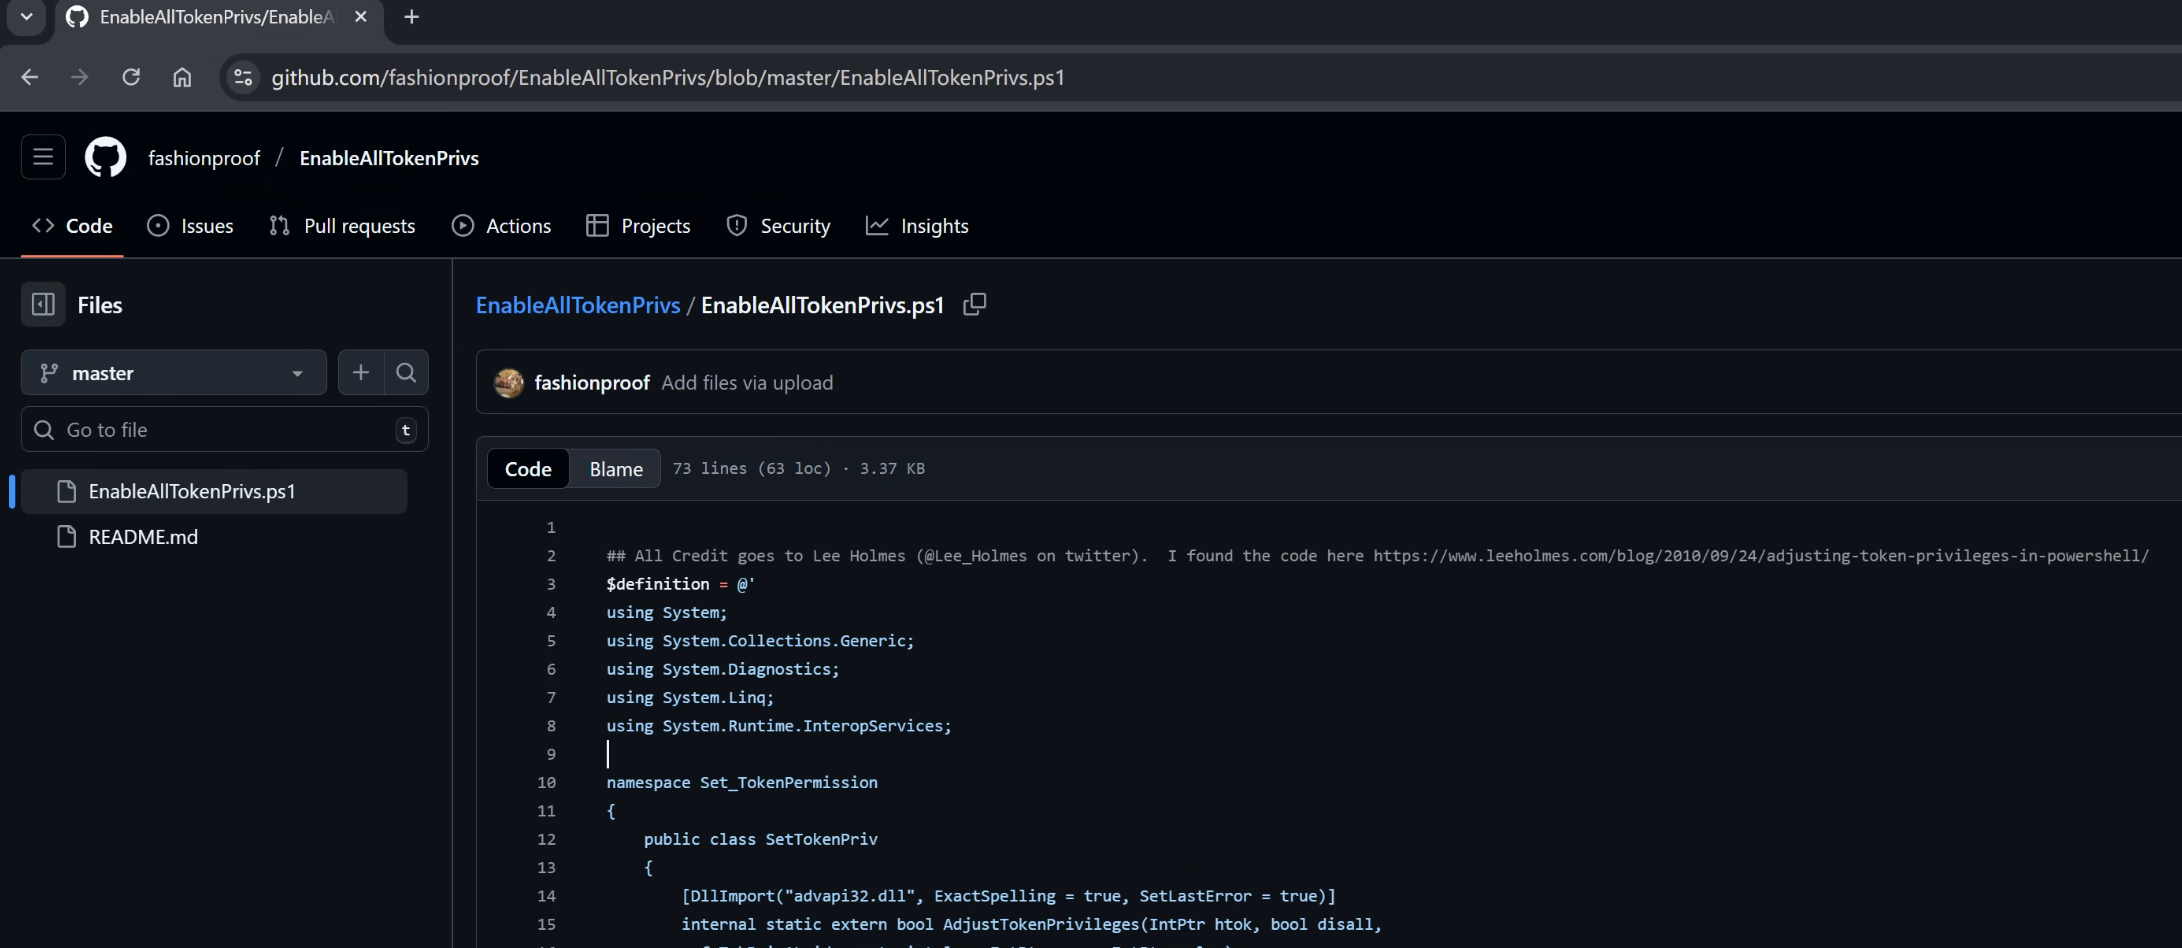Copy file path with the copy icon

click(974, 305)
